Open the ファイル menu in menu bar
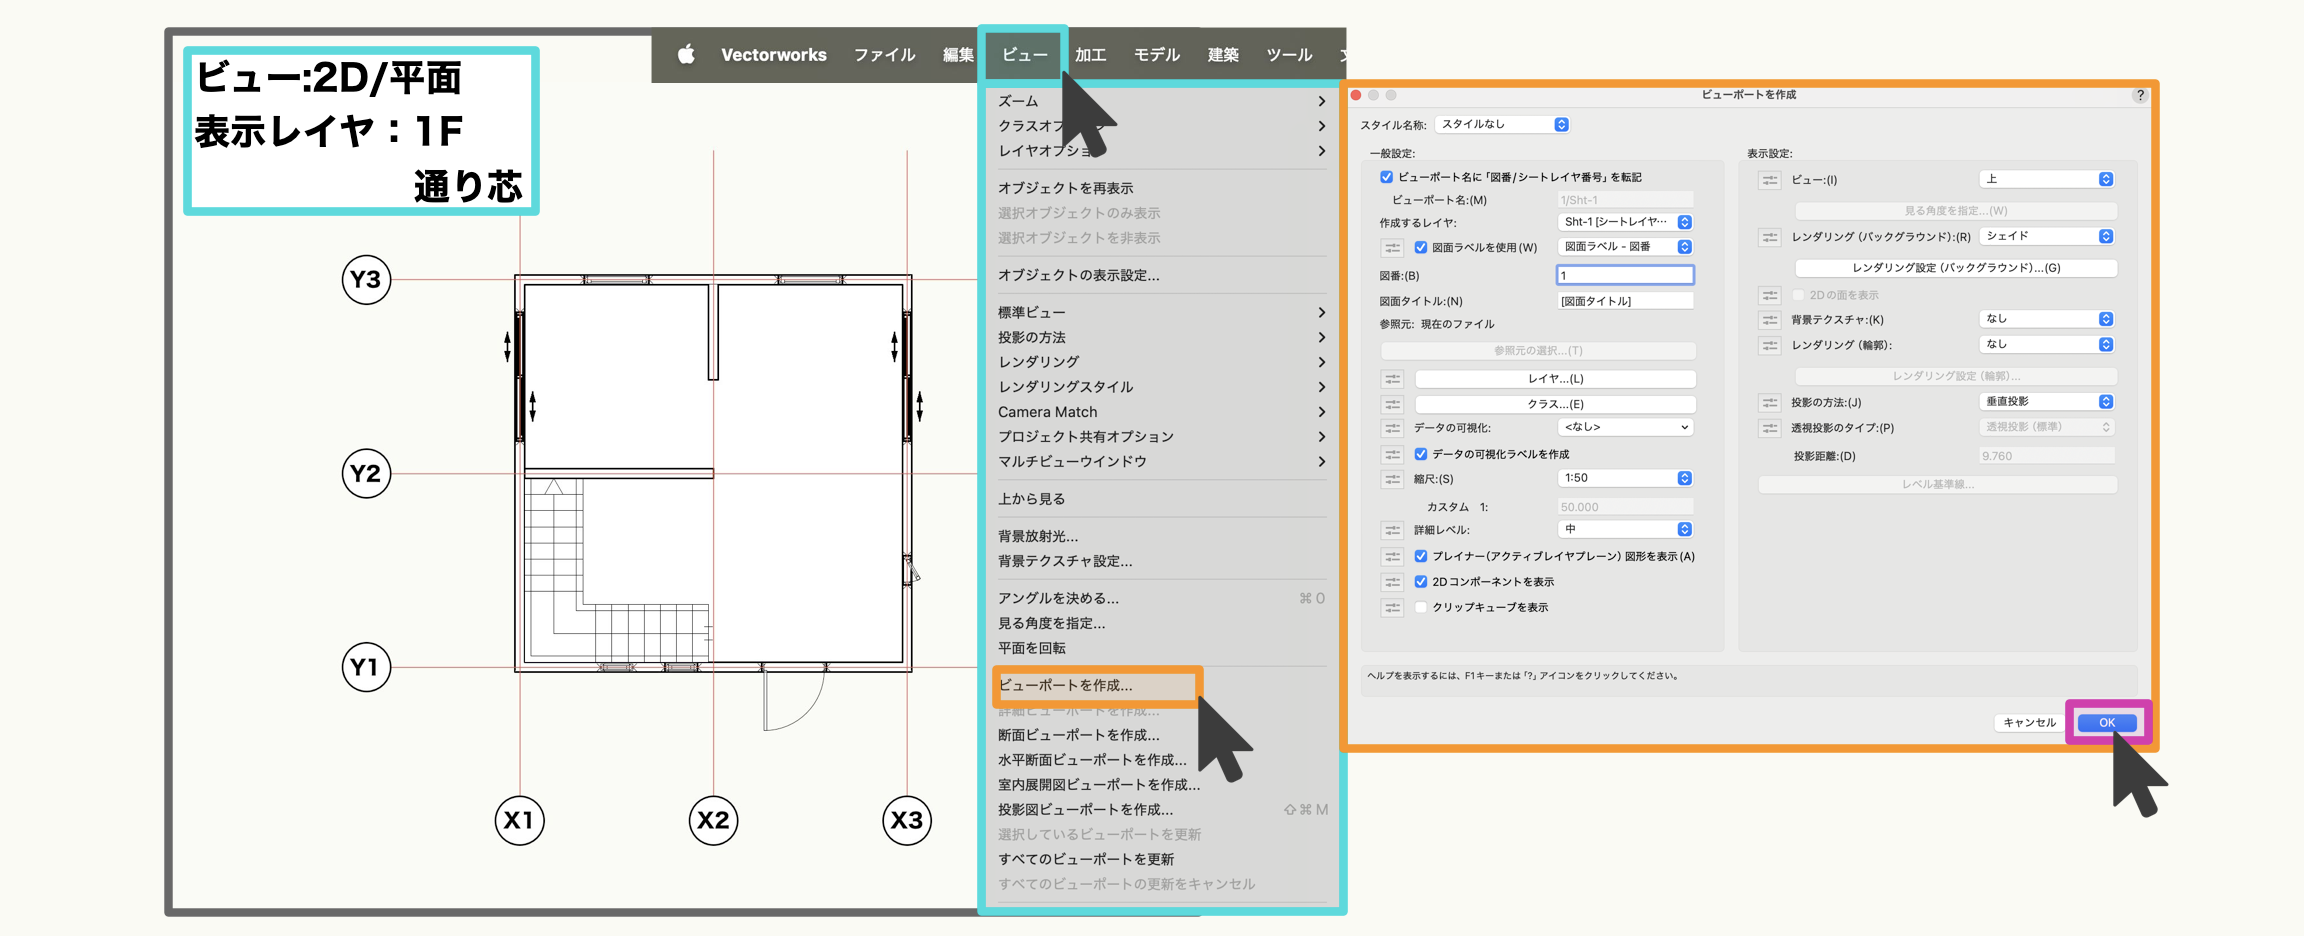Viewport: 2304px width, 936px height. click(884, 55)
